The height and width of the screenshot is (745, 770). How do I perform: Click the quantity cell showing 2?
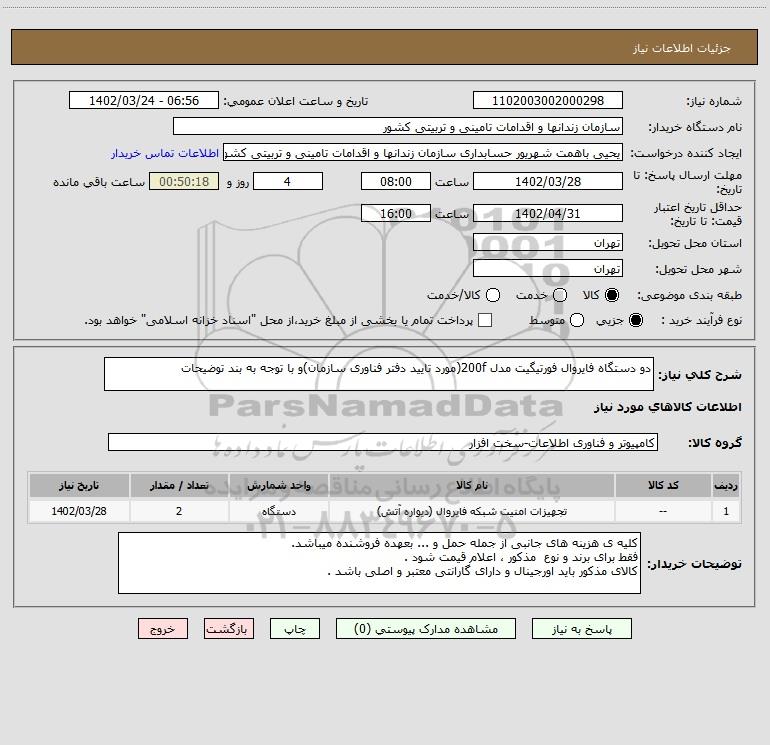click(179, 511)
